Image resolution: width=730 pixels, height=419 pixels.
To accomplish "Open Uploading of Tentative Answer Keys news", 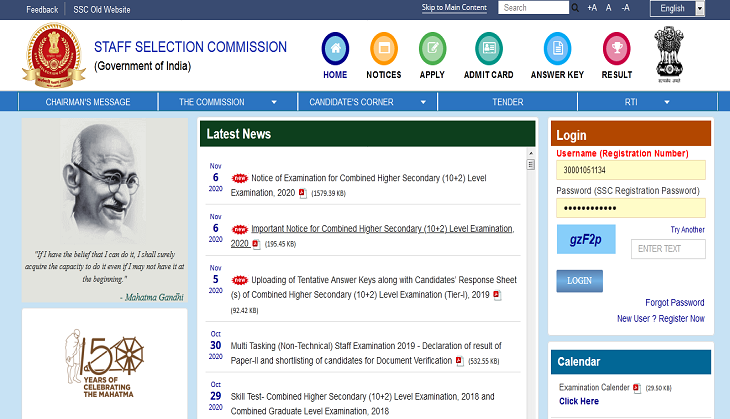I will [x=374, y=287].
